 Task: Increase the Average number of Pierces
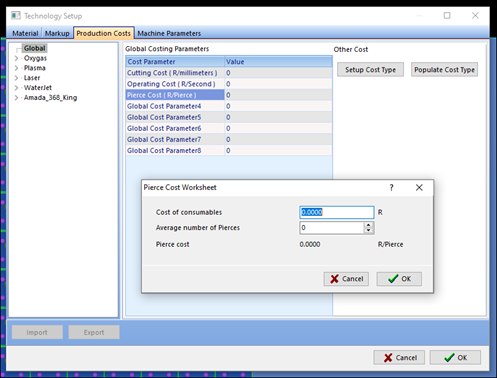(369, 225)
